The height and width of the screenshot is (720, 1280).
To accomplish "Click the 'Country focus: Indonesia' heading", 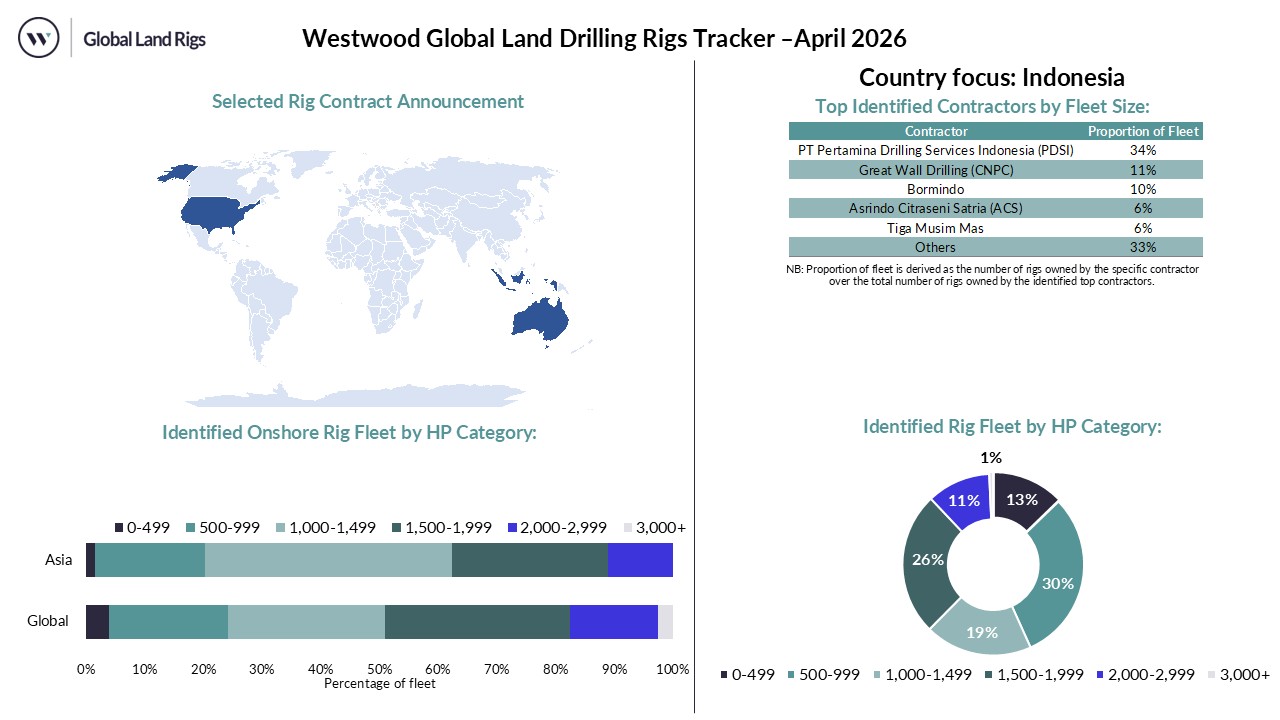I will [x=992, y=77].
